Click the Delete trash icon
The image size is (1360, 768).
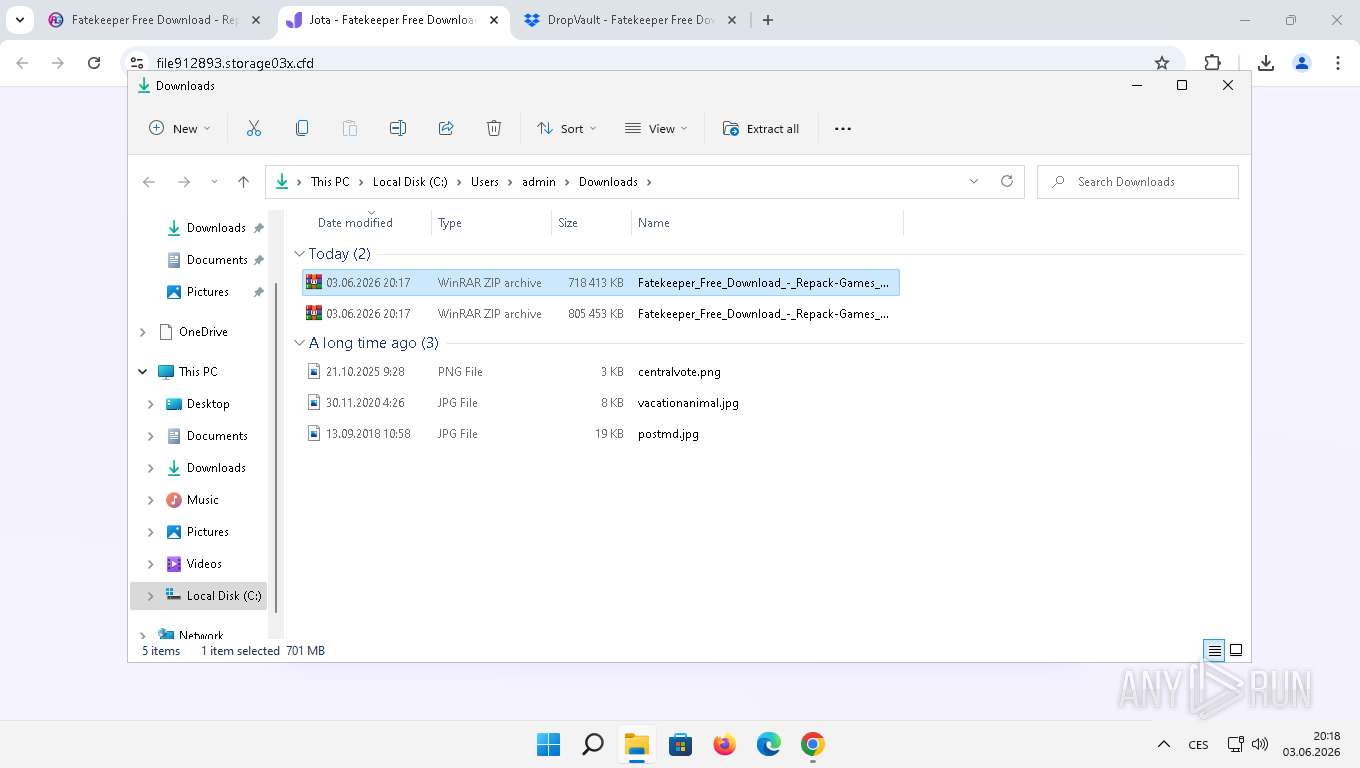click(494, 128)
